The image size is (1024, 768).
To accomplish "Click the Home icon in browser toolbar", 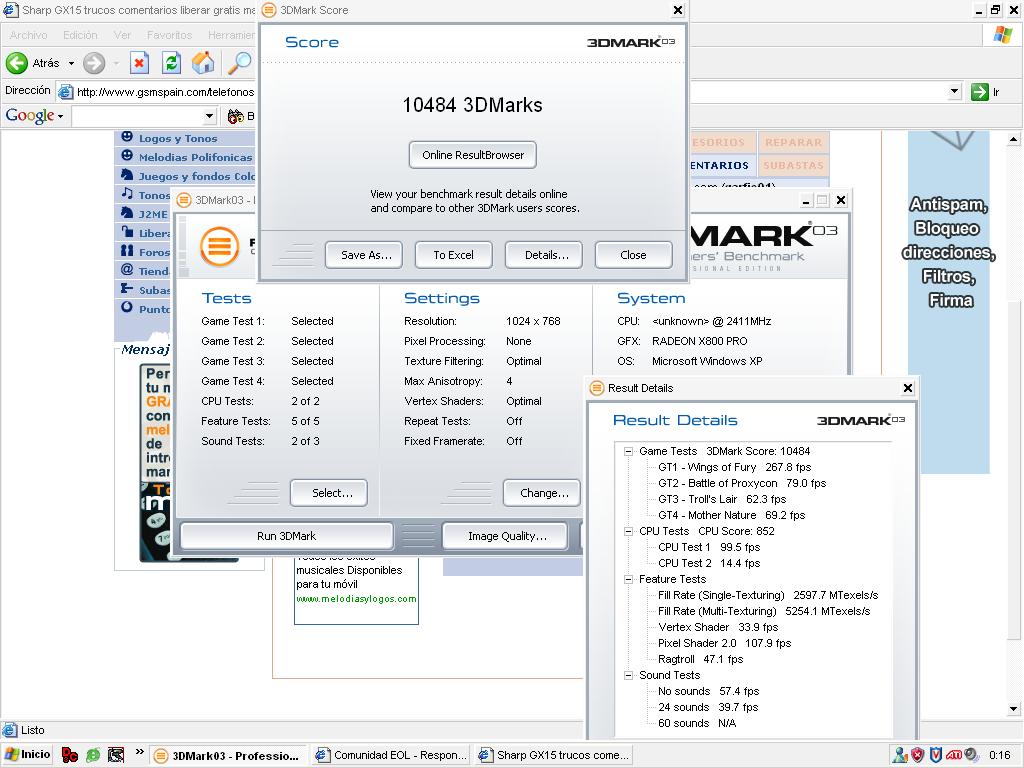I will (203, 63).
